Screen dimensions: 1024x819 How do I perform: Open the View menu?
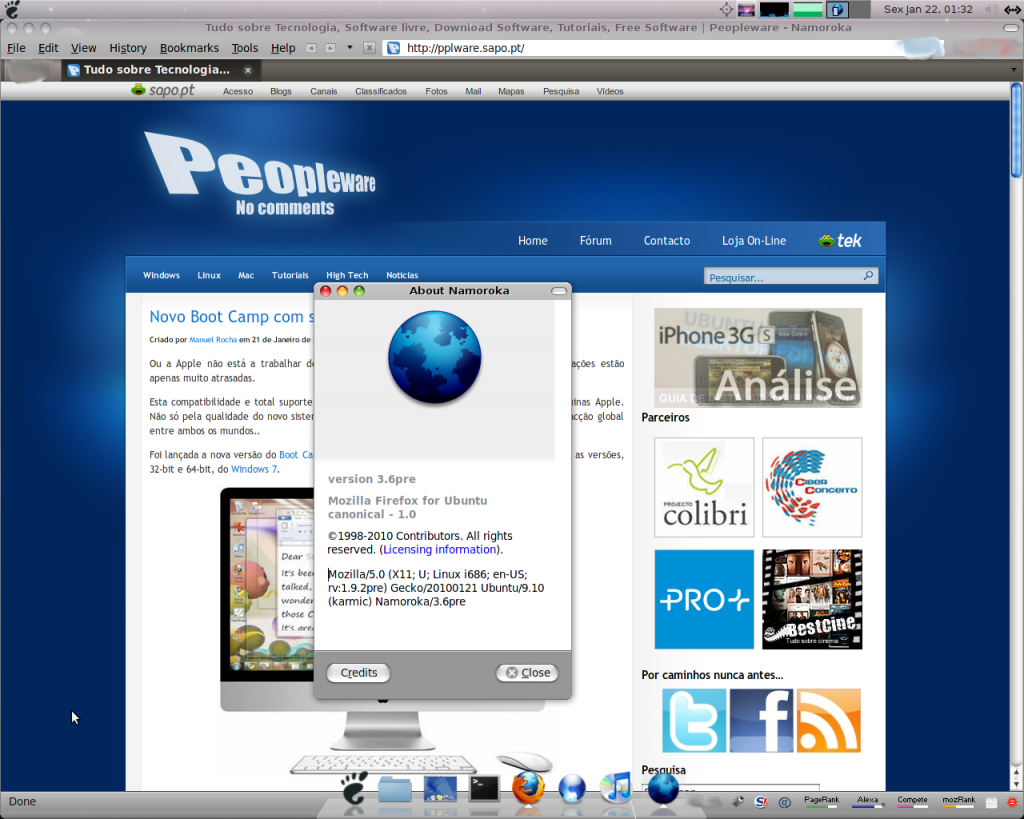tap(83, 48)
